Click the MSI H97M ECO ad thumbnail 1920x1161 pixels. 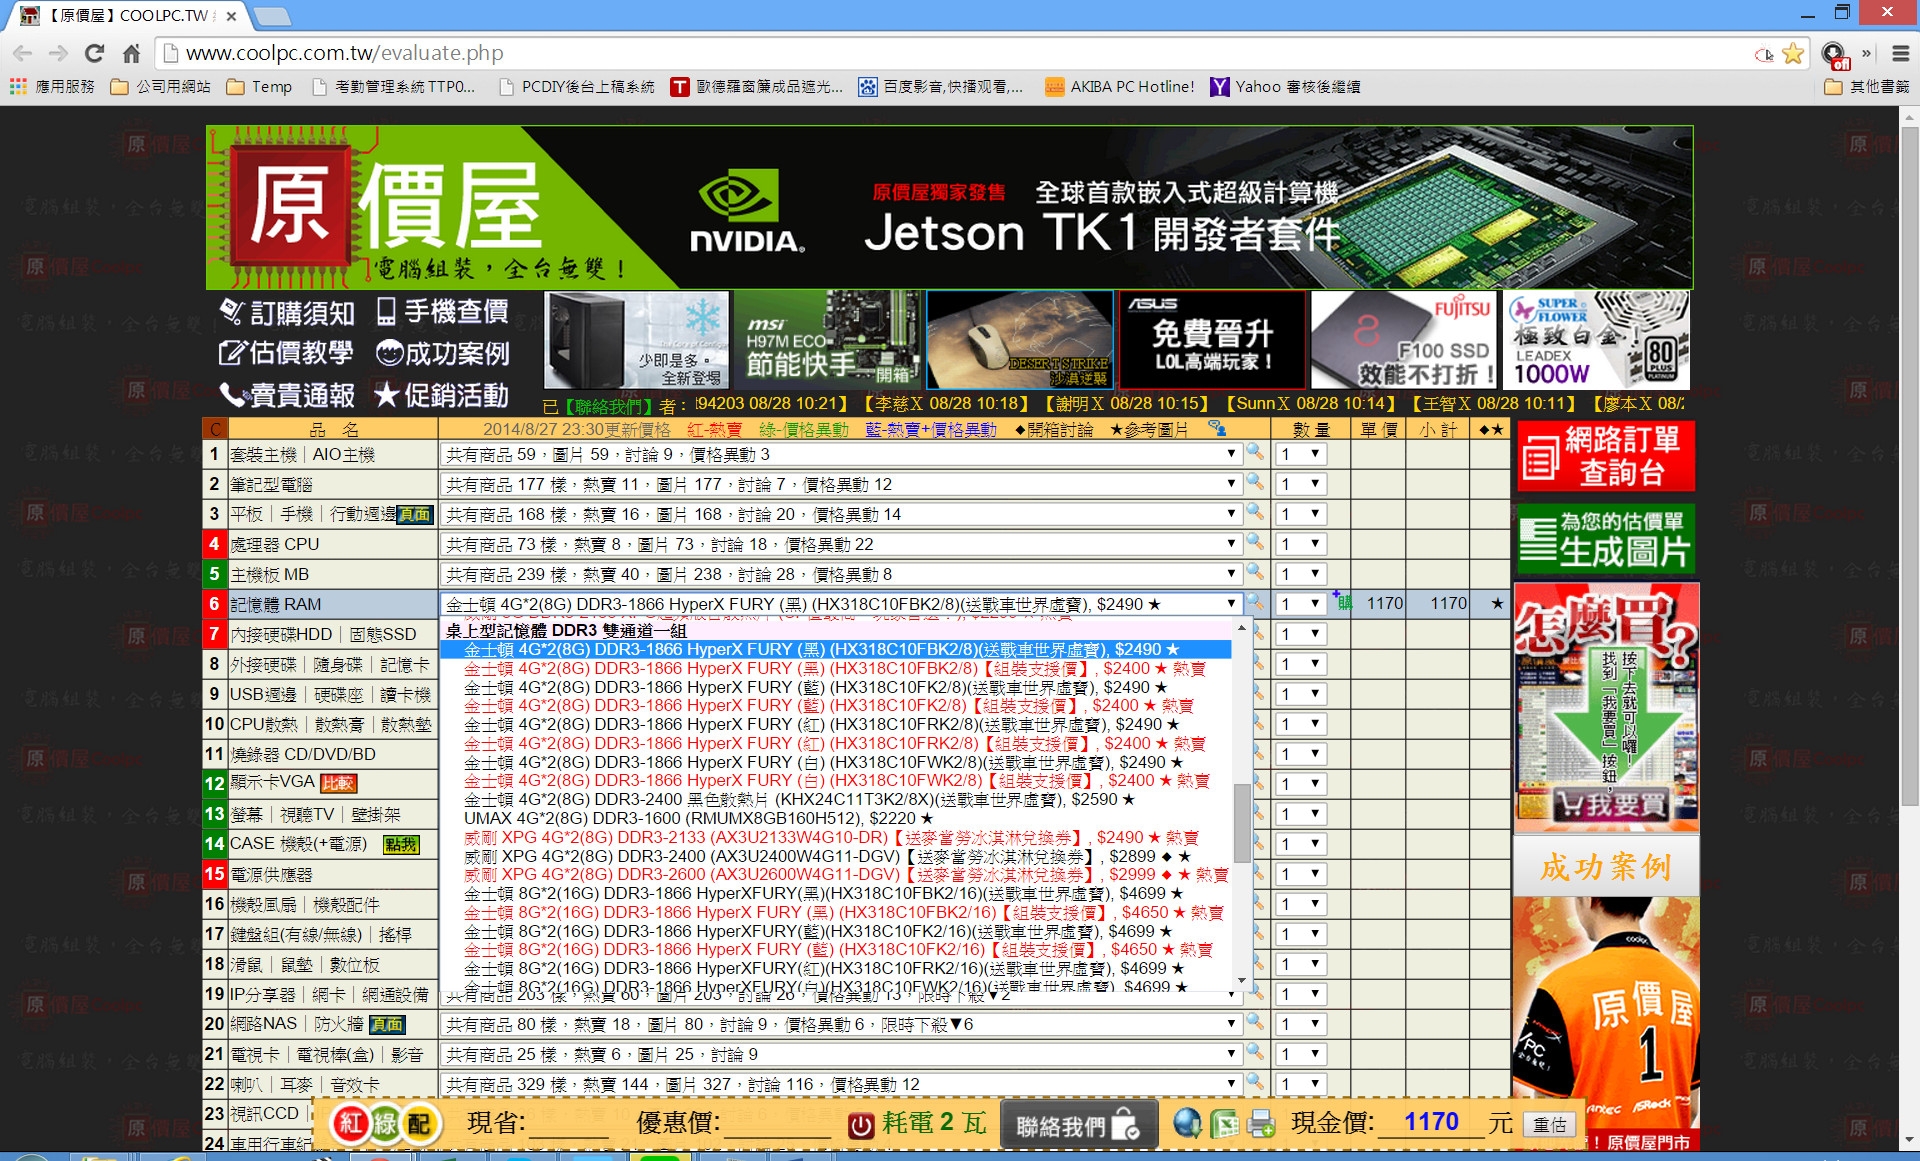828,340
